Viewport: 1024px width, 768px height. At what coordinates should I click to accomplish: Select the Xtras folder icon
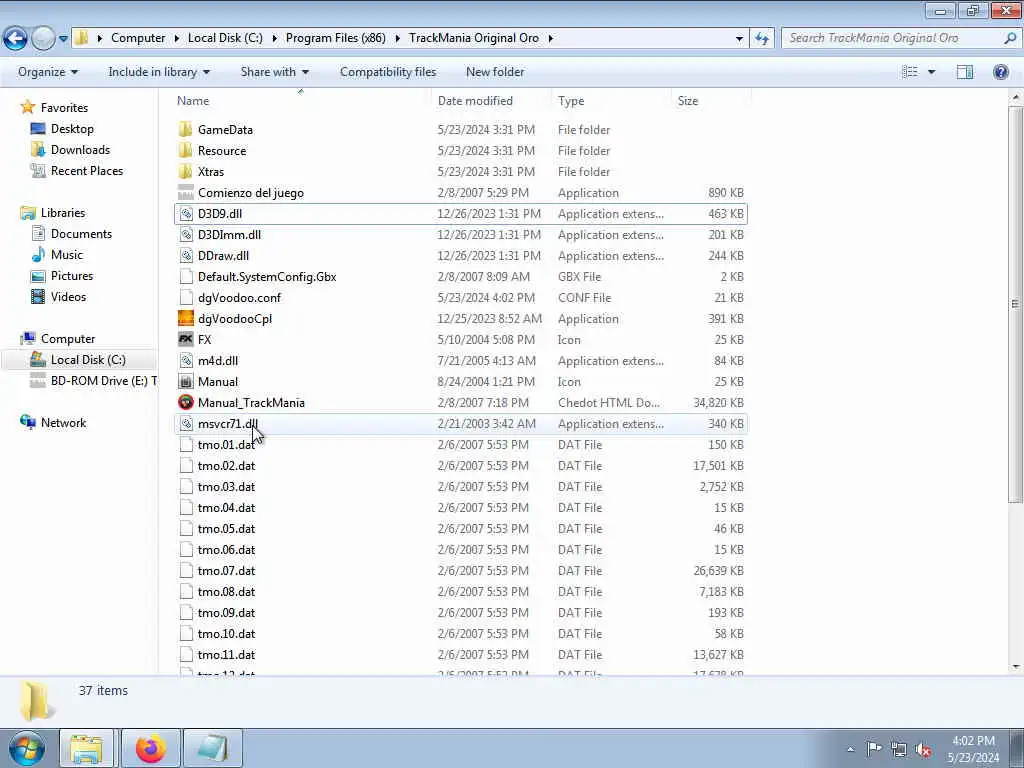pos(185,171)
